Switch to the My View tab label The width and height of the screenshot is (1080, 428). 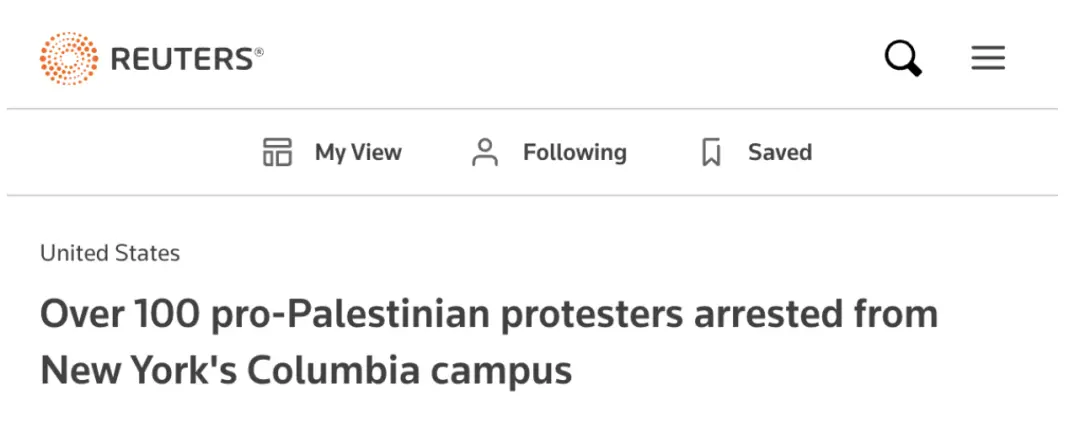coord(358,153)
